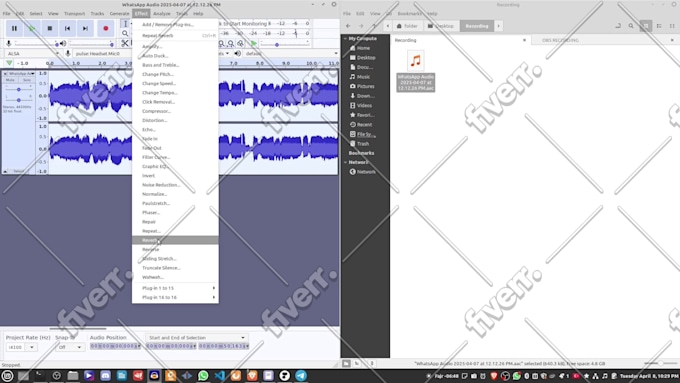Screen dimensions: 680x383
Task: Choose Reverb from the Effect menu
Action: tap(175, 240)
